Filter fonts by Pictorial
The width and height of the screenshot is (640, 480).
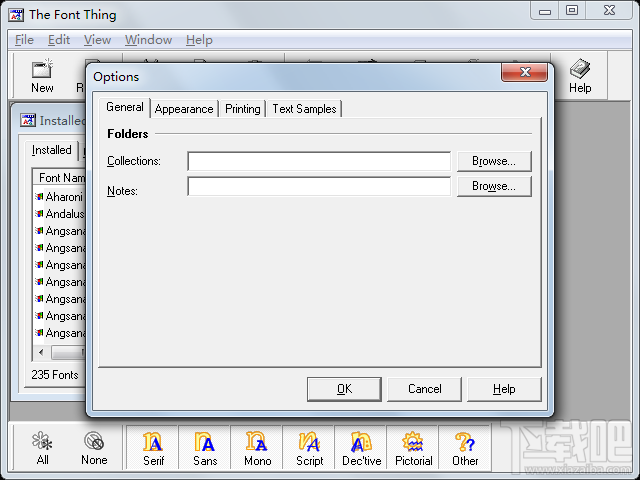(x=413, y=449)
